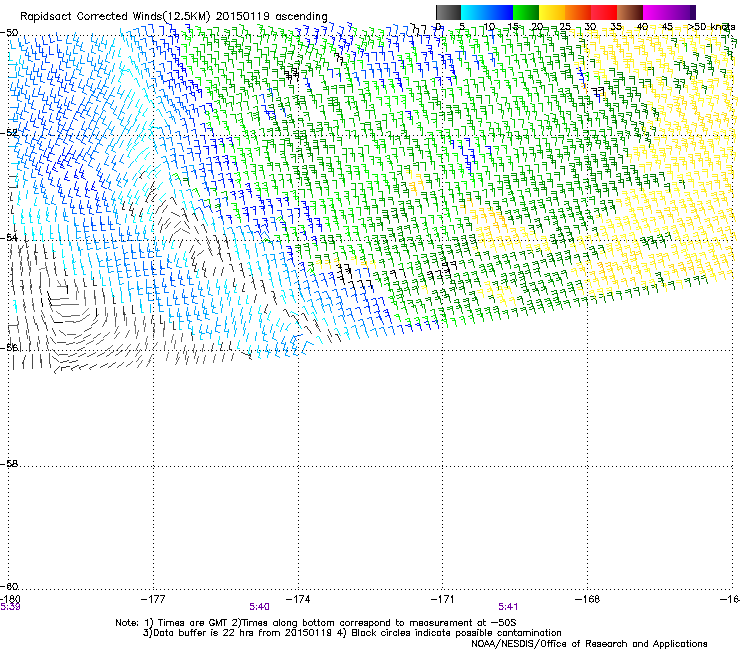The height and width of the screenshot is (650, 740).
Task: Click the cyan 5-10 knots legend swatch
Action: pos(474,12)
